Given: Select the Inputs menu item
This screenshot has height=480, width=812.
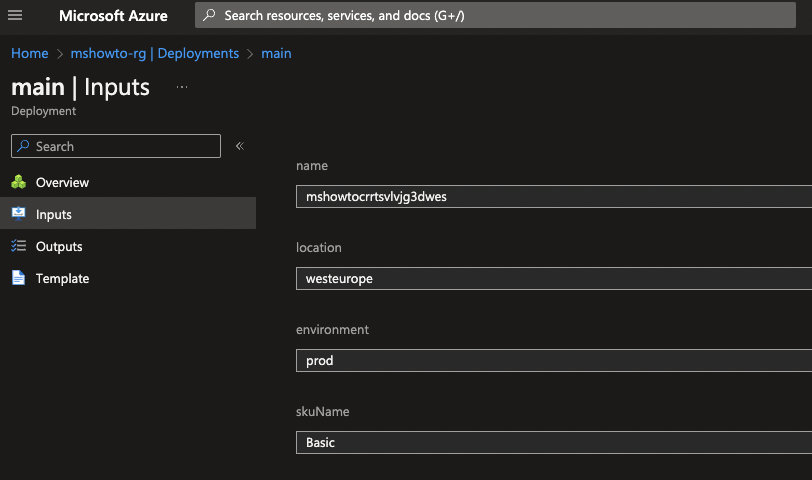Looking at the screenshot, I should pyautogui.click(x=128, y=213).
